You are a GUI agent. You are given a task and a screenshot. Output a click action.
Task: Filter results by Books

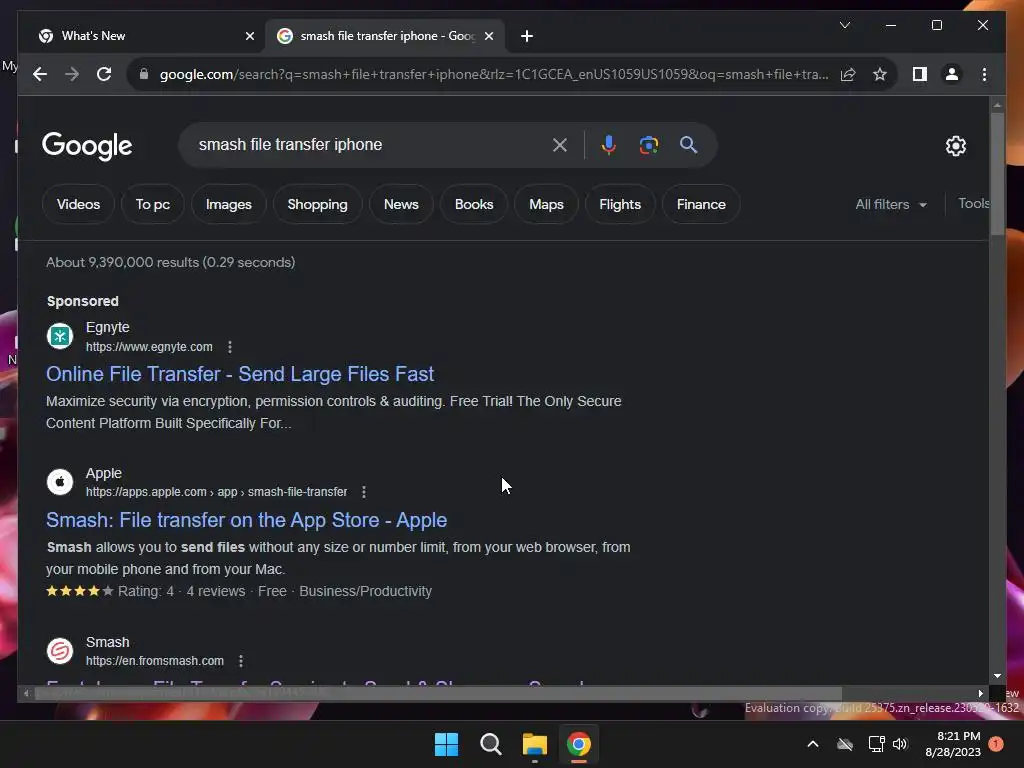coord(474,204)
